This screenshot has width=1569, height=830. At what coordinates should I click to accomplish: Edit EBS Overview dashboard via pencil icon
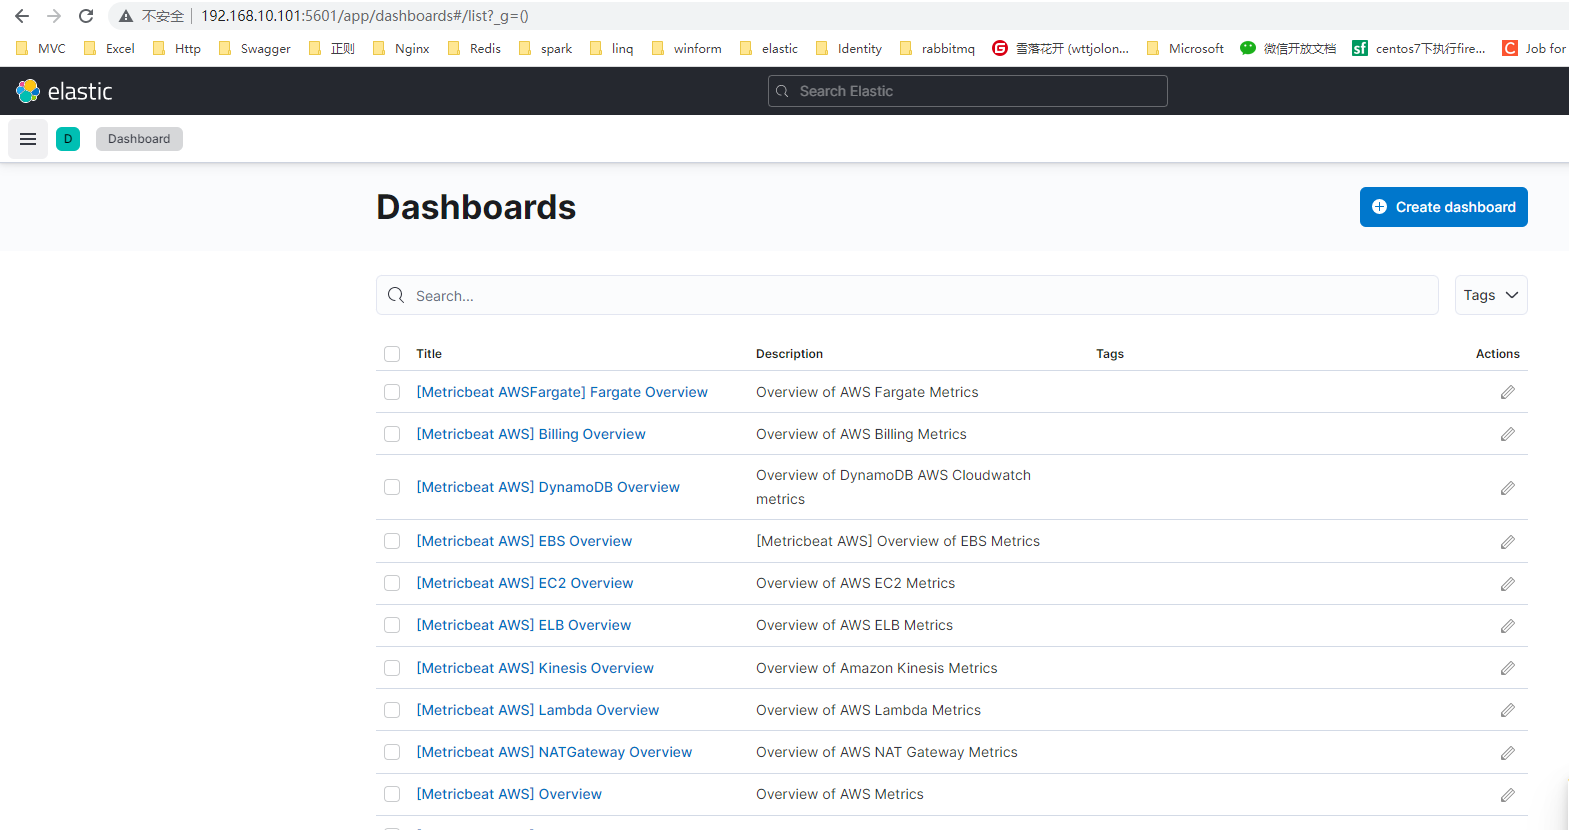(1507, 542)
